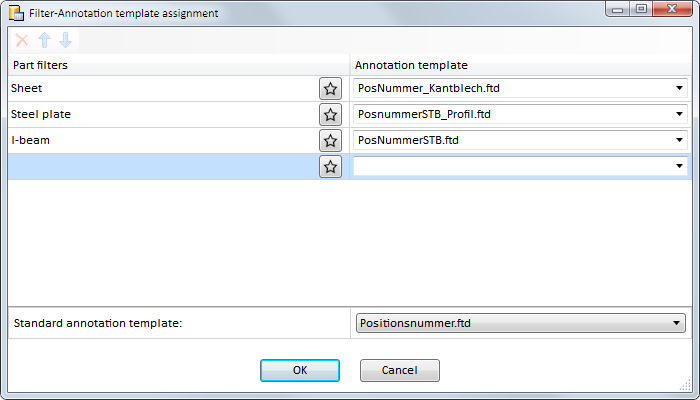Open the PosNummer_Kantblech.ftd template dropdown
The width and height of the screenshot is (700, 400).
coord(679,88)
